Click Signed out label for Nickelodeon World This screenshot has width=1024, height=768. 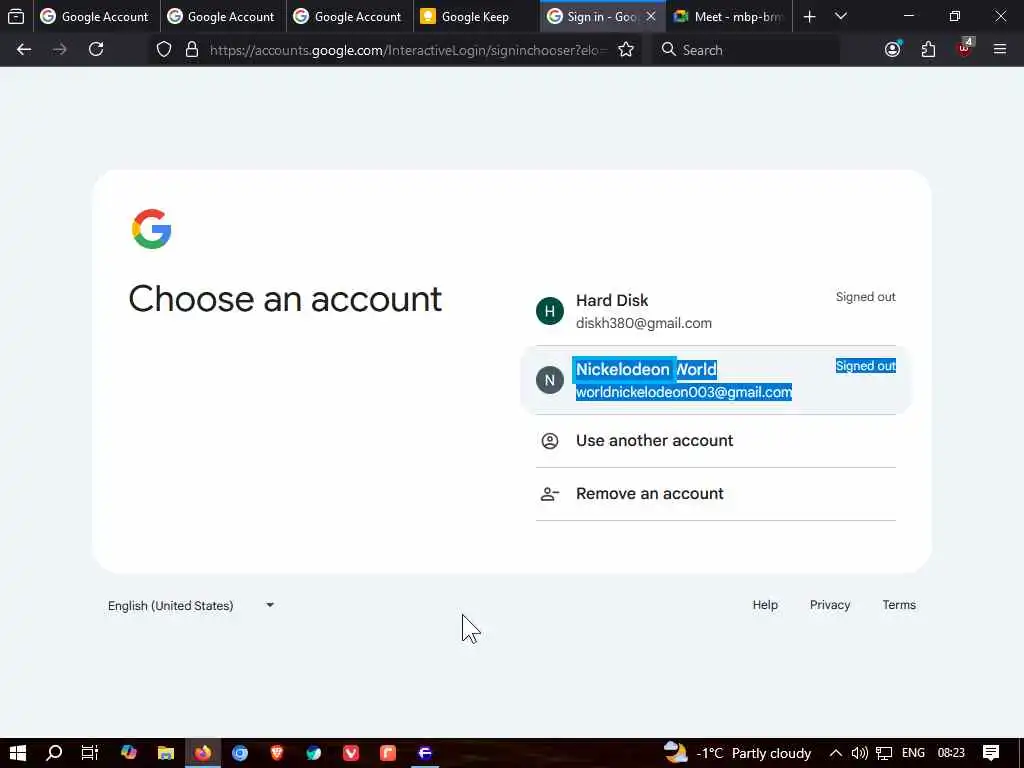pyautogui.click(x=865, y=366)
